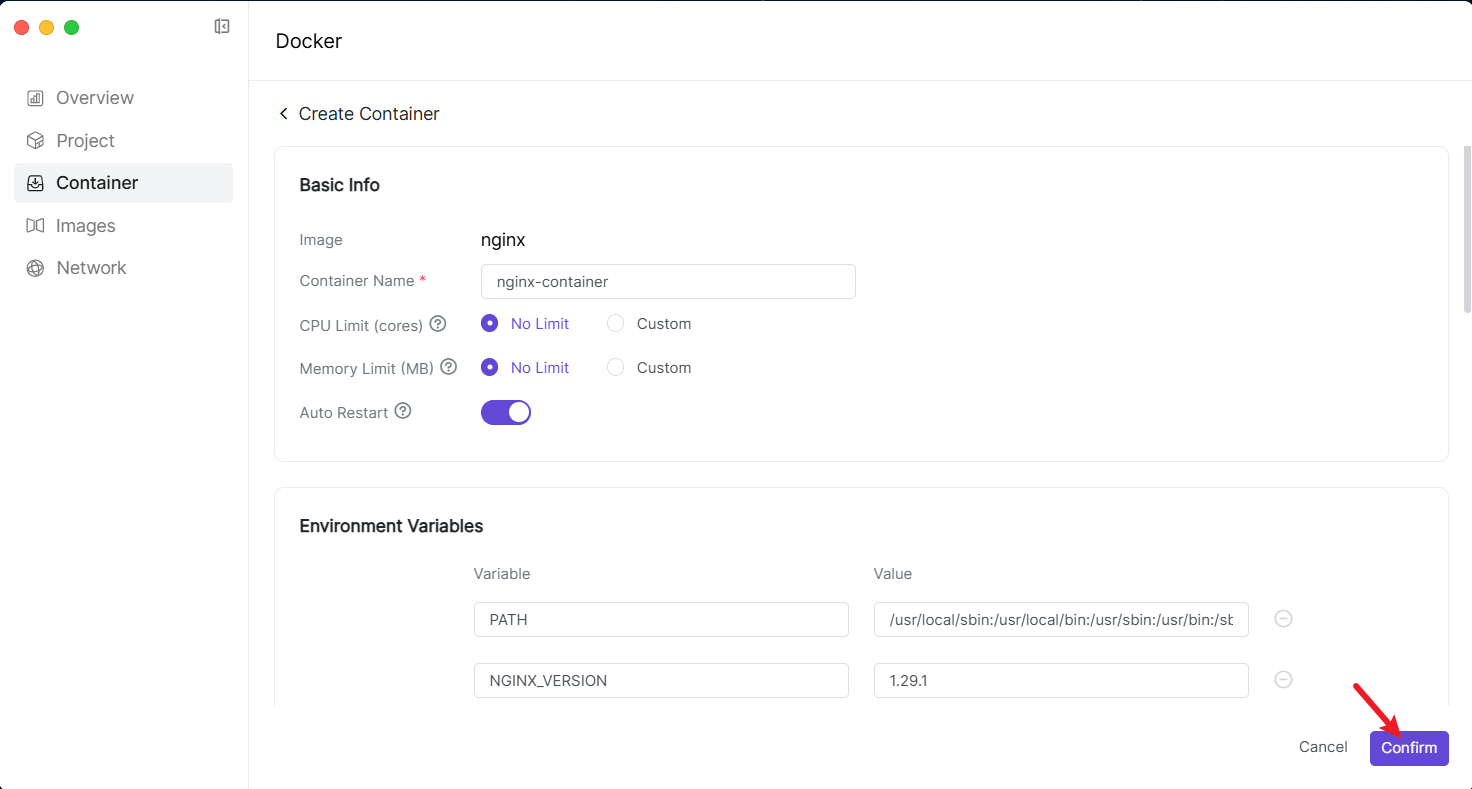Remove the NGINX_VERSION variable row
This screenshot has width=1472, height=789.
1283,680
